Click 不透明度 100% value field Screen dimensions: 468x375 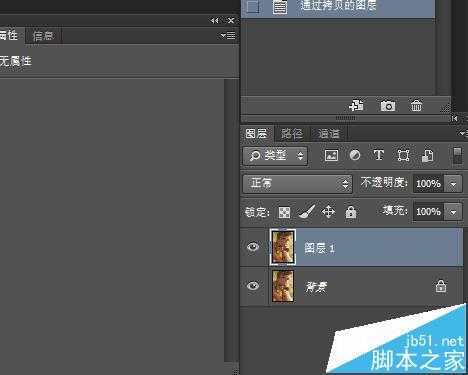tap(428, 184)
